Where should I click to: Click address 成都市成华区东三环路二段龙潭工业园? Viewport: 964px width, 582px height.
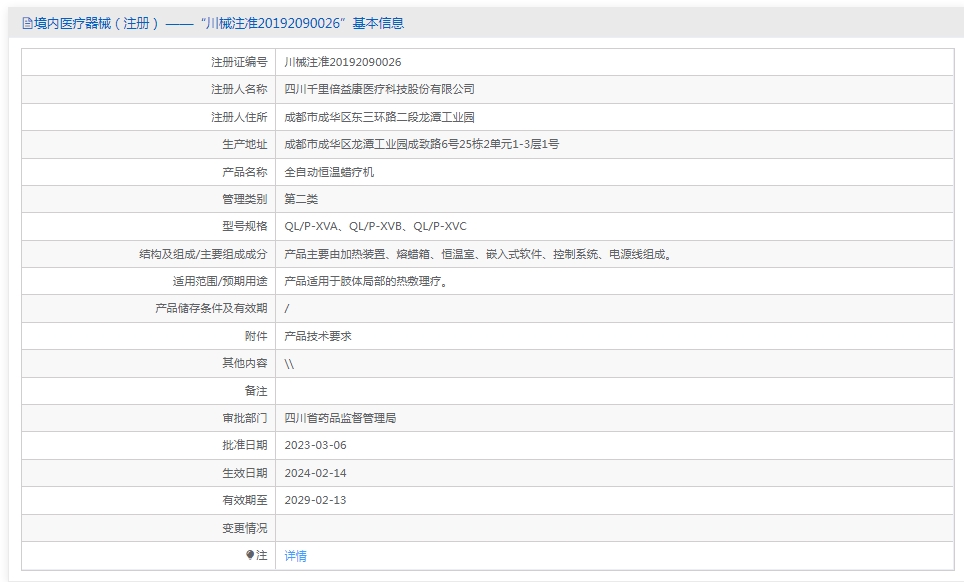click(x=379, y=117)
